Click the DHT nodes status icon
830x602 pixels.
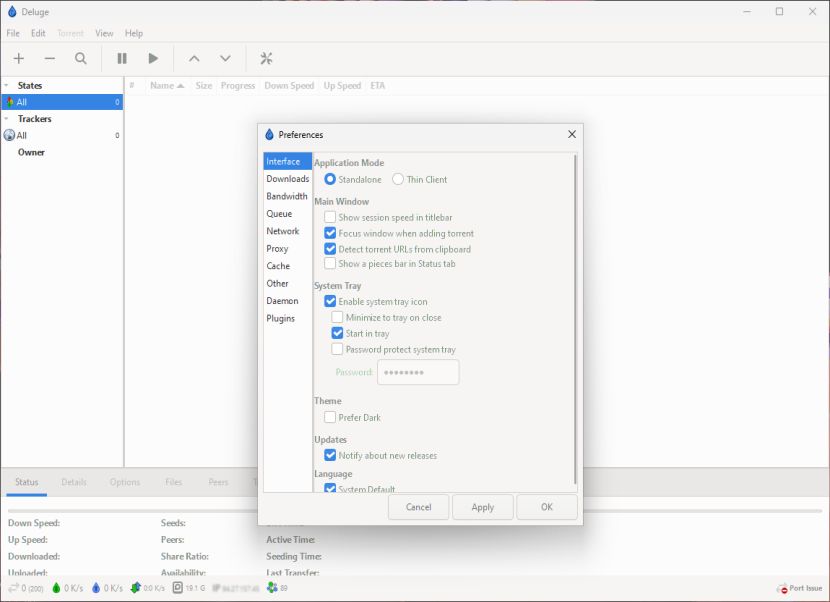pyautogui.click(x=272, y=588)
